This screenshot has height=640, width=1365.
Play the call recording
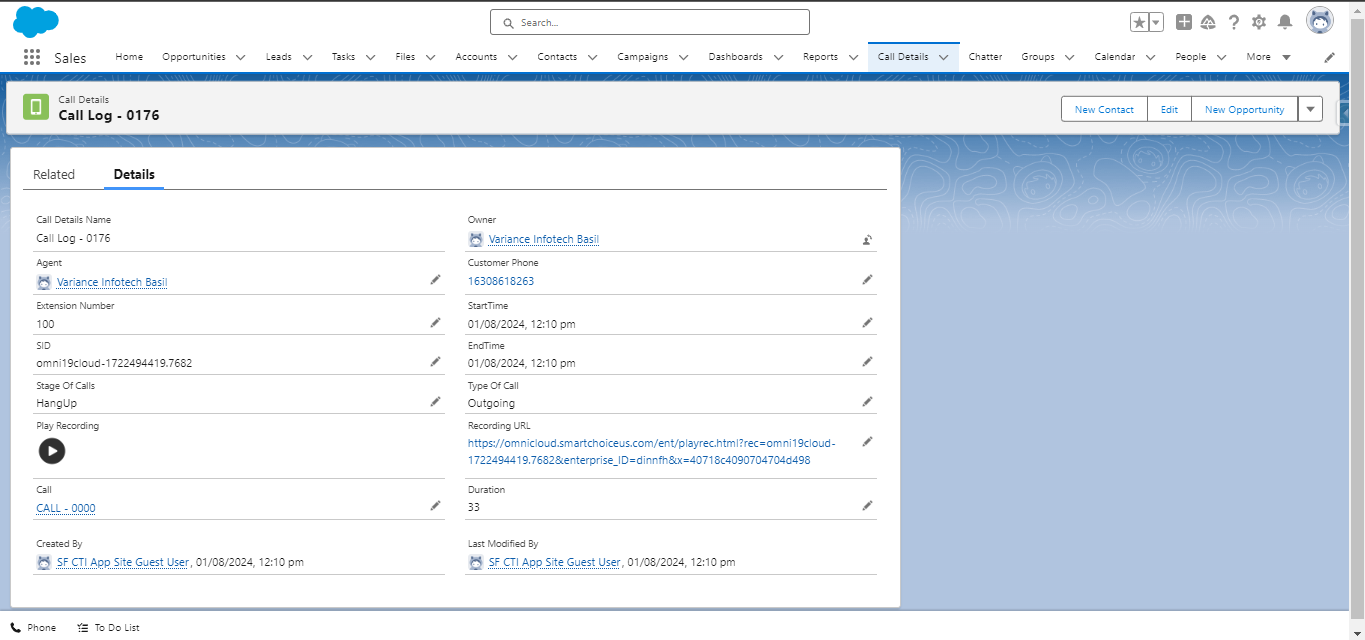(x=52, y=451)
